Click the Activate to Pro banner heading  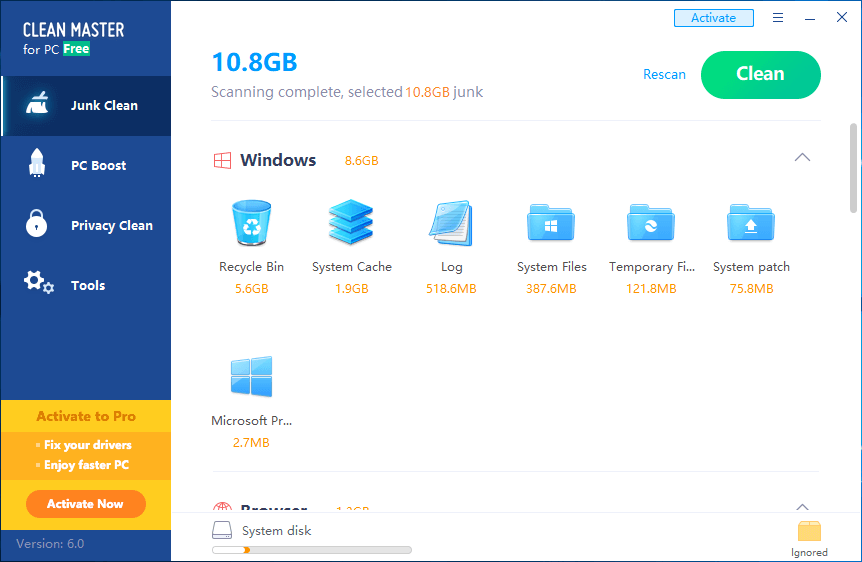tap(86, 416)
